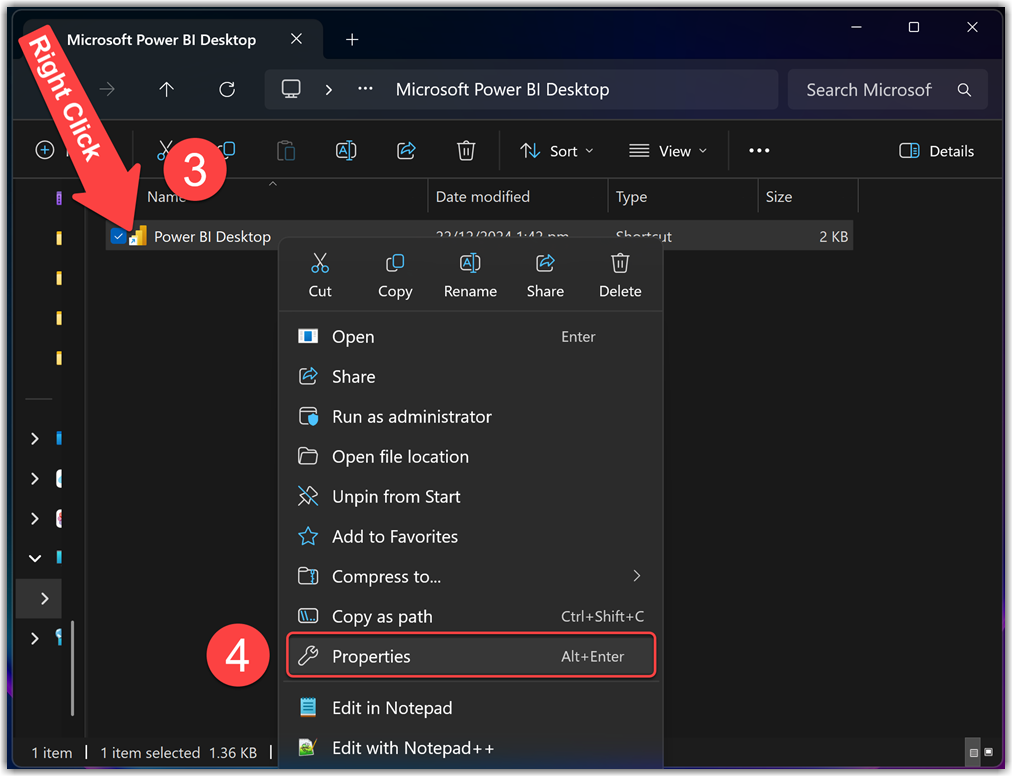This screenshot has width=1013, height=777.
Task: Click the Power BI Desktop file name
Action: 212,237
